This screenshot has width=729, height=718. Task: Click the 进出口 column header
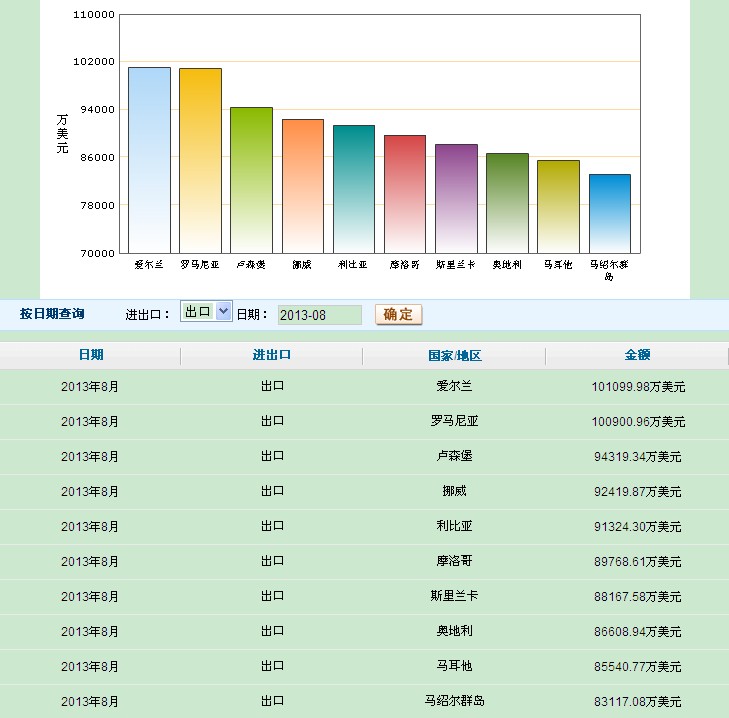271,355
